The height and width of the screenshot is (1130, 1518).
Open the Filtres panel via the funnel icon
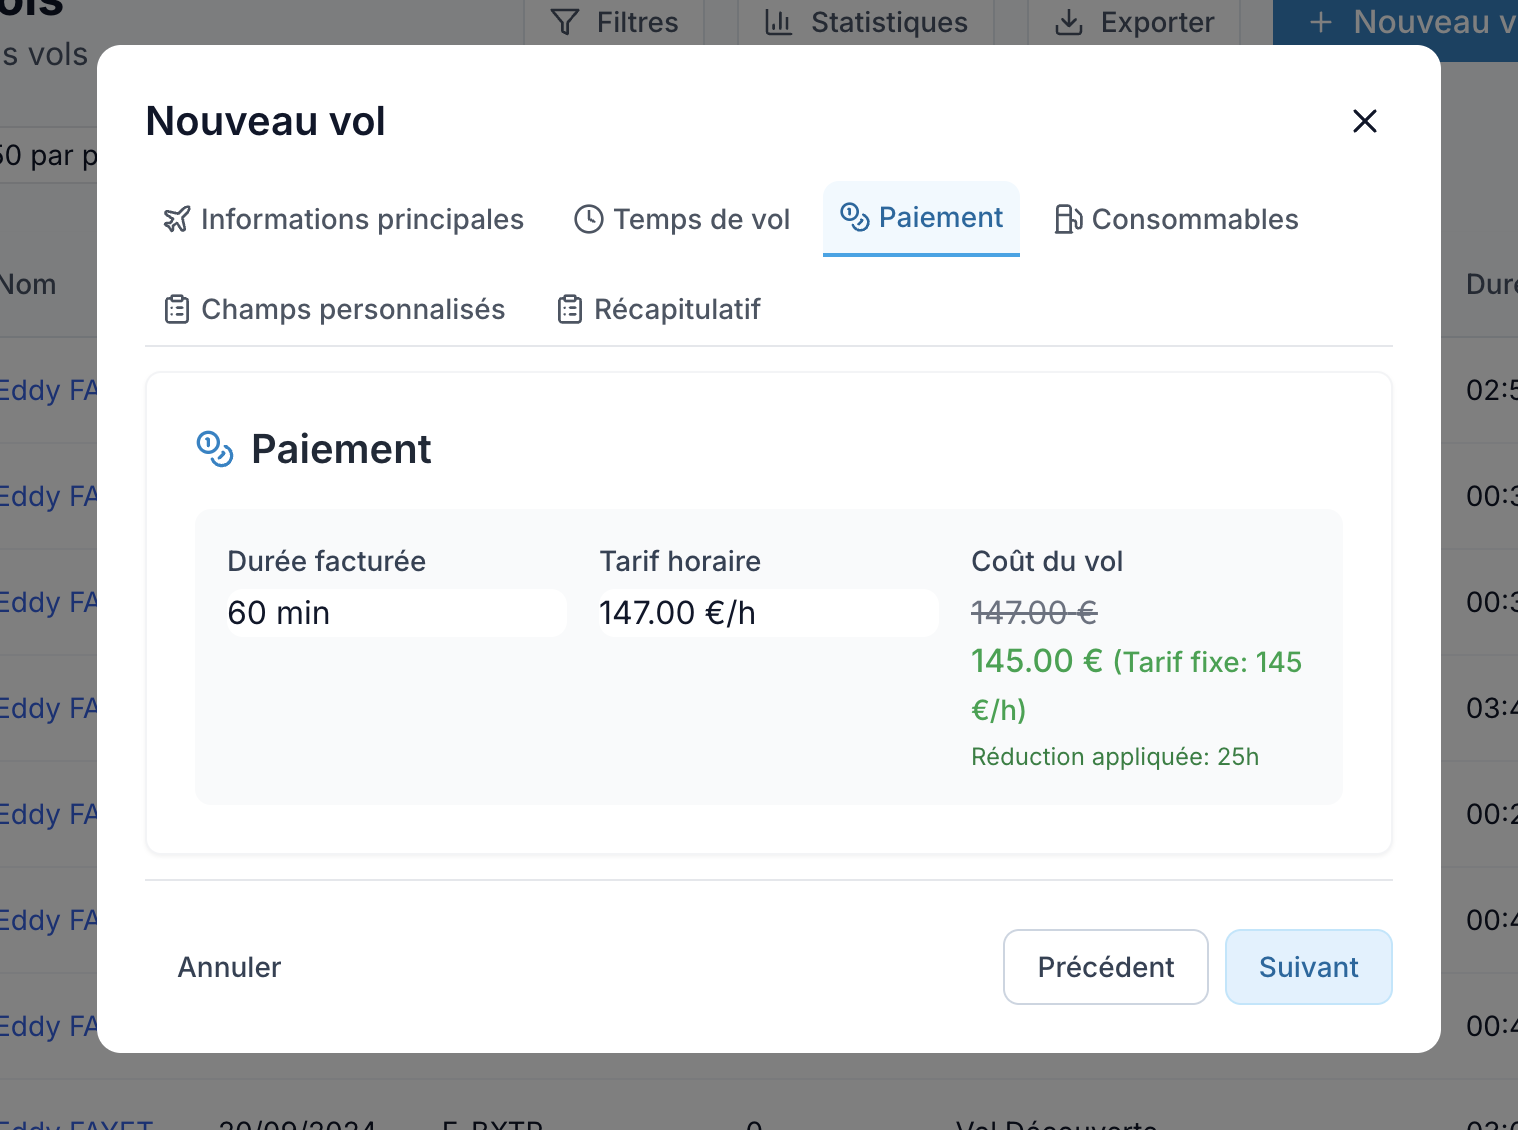(x=565, y=21)
